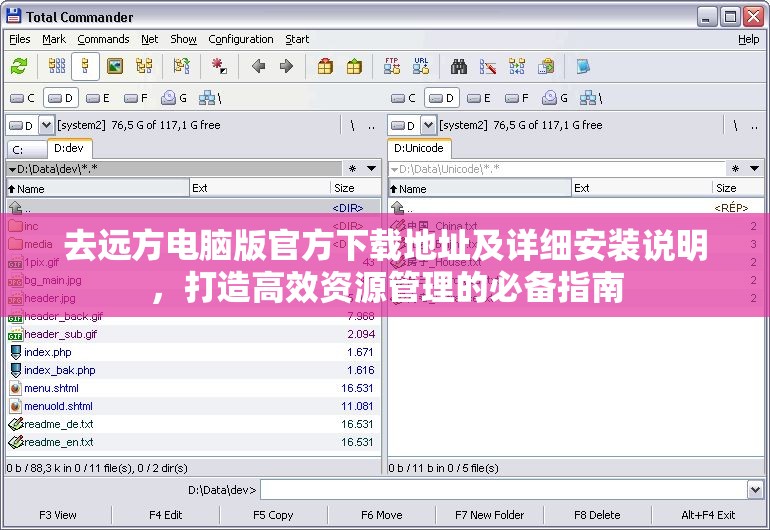Select drive C in right drive bar
This screenshot has width=770, height=530.
pos(404,98)
